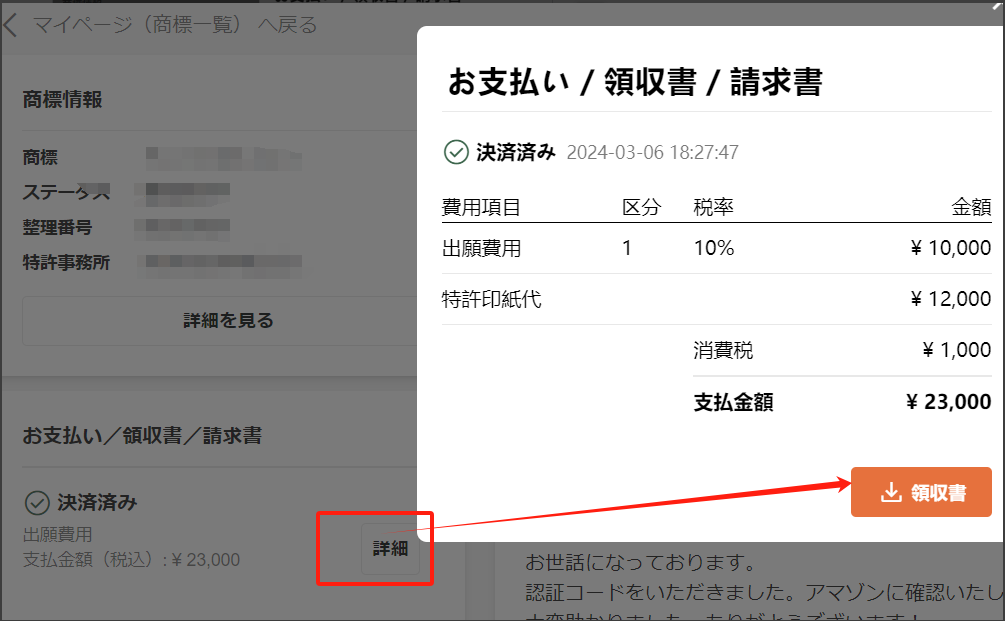The image size is (1005, 621).
Task: Click the 税率 column header
Action: (714, 207)
